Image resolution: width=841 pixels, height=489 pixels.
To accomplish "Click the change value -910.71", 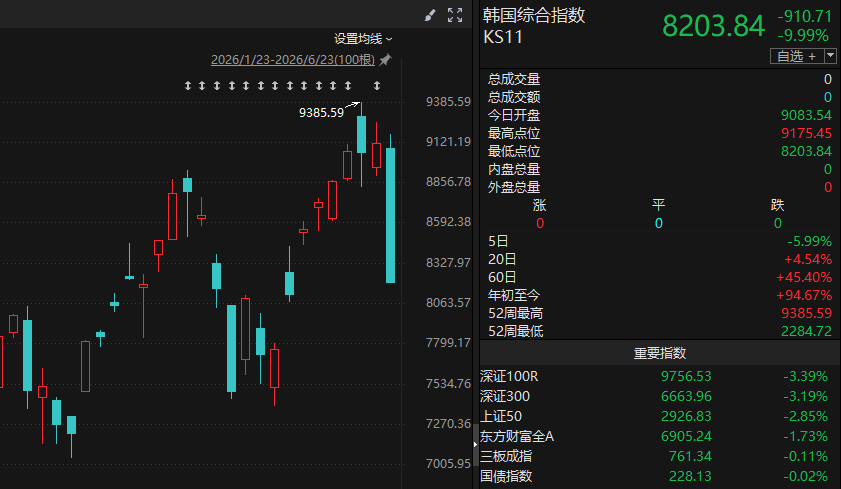I will point(804,17).
